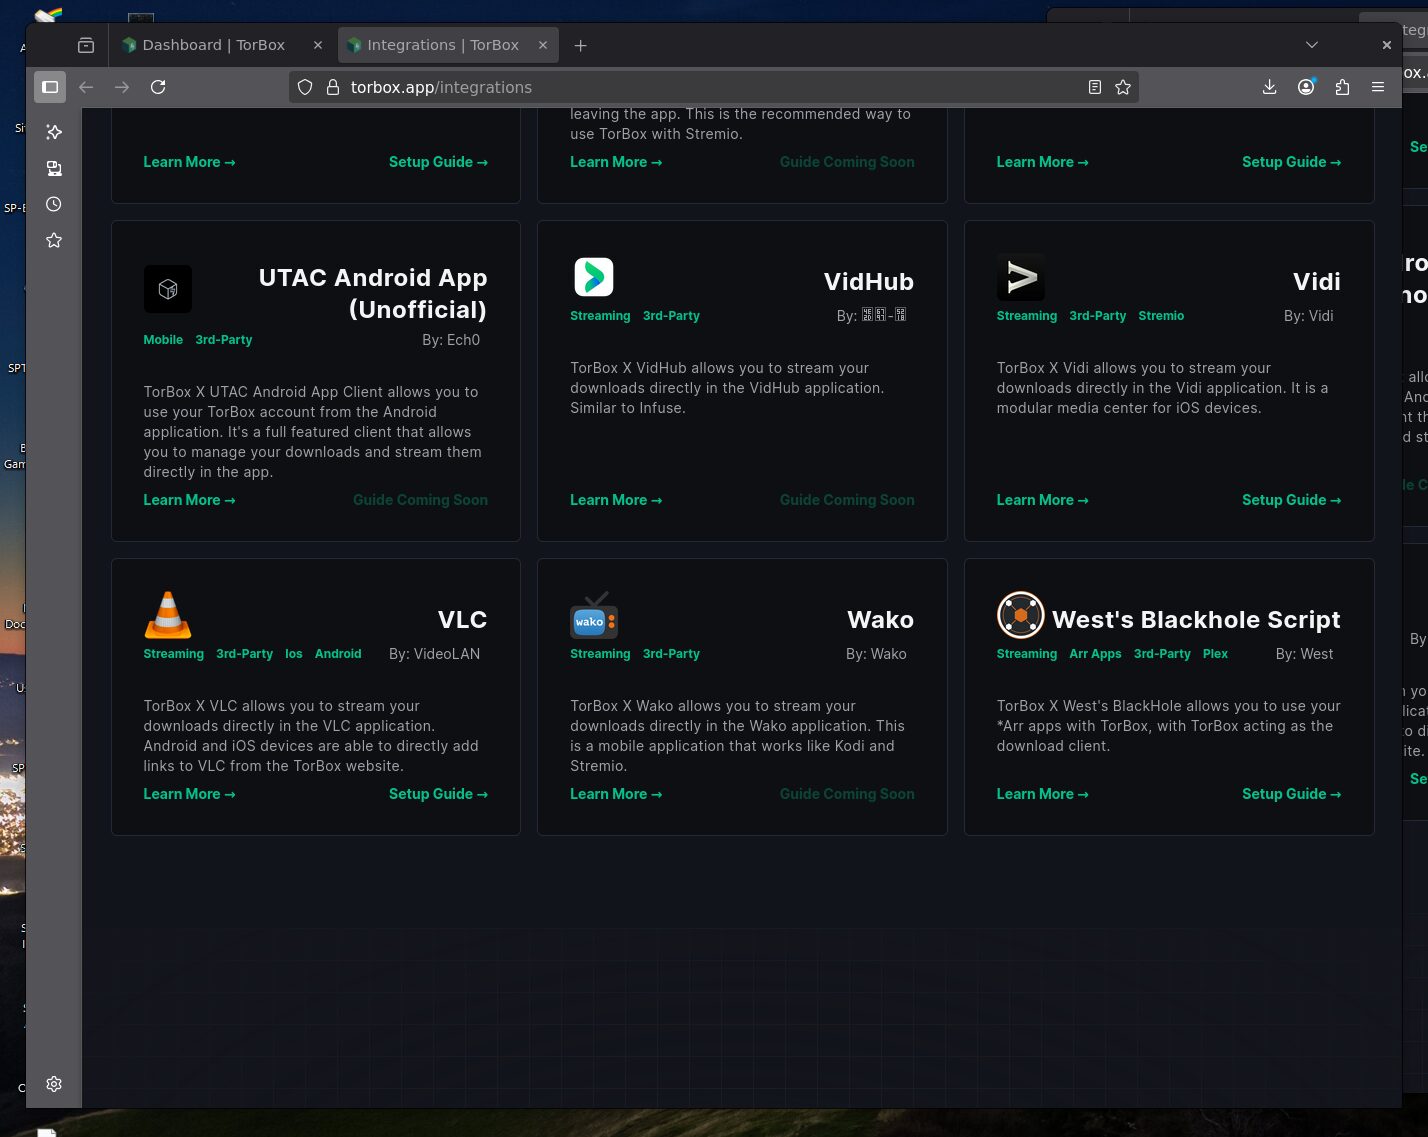Open bookmarks star icon in sidebar
The image size is (1428, 1137).
(54, 240)
